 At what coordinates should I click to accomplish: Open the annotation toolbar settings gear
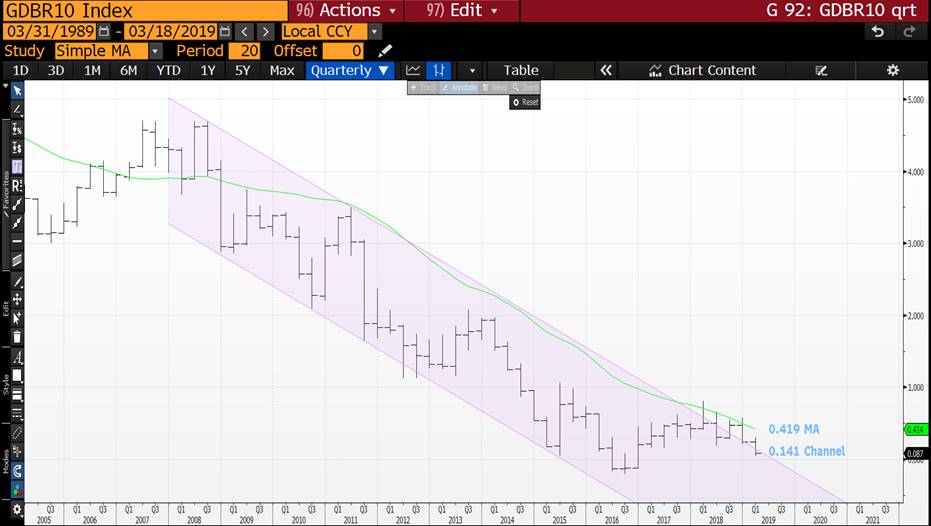17,510
